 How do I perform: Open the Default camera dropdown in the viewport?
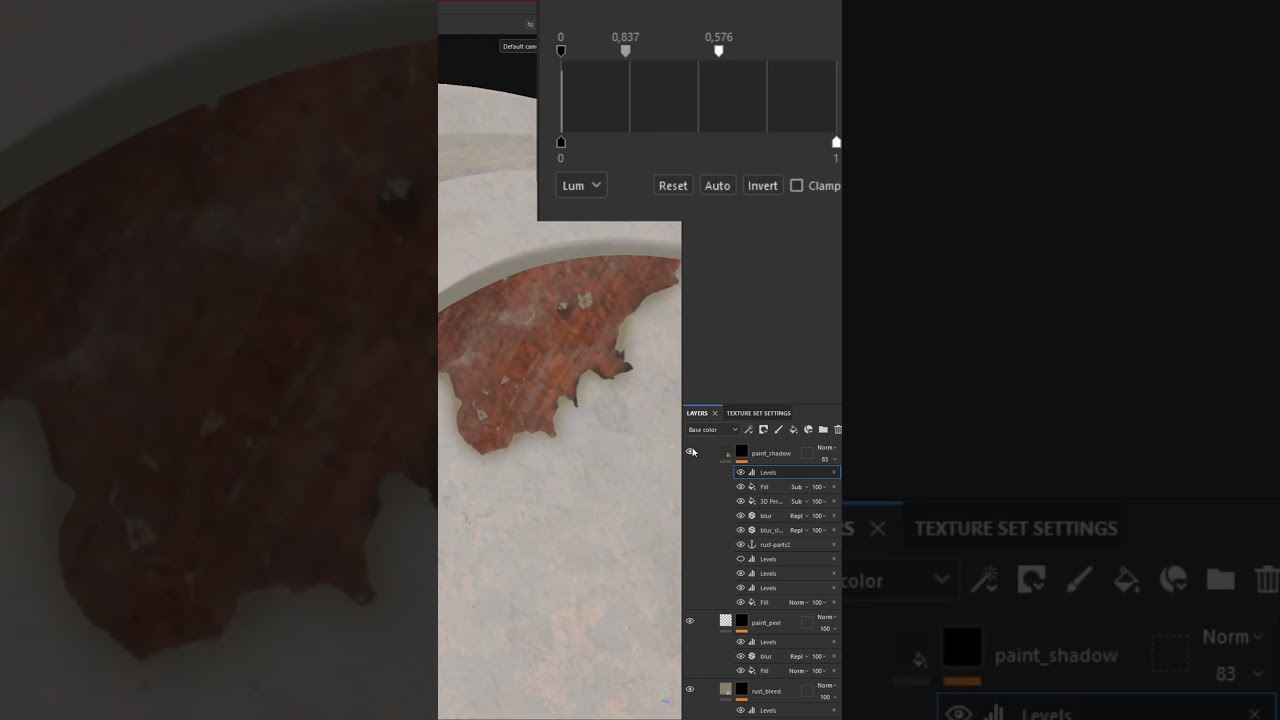coord(520,46)
